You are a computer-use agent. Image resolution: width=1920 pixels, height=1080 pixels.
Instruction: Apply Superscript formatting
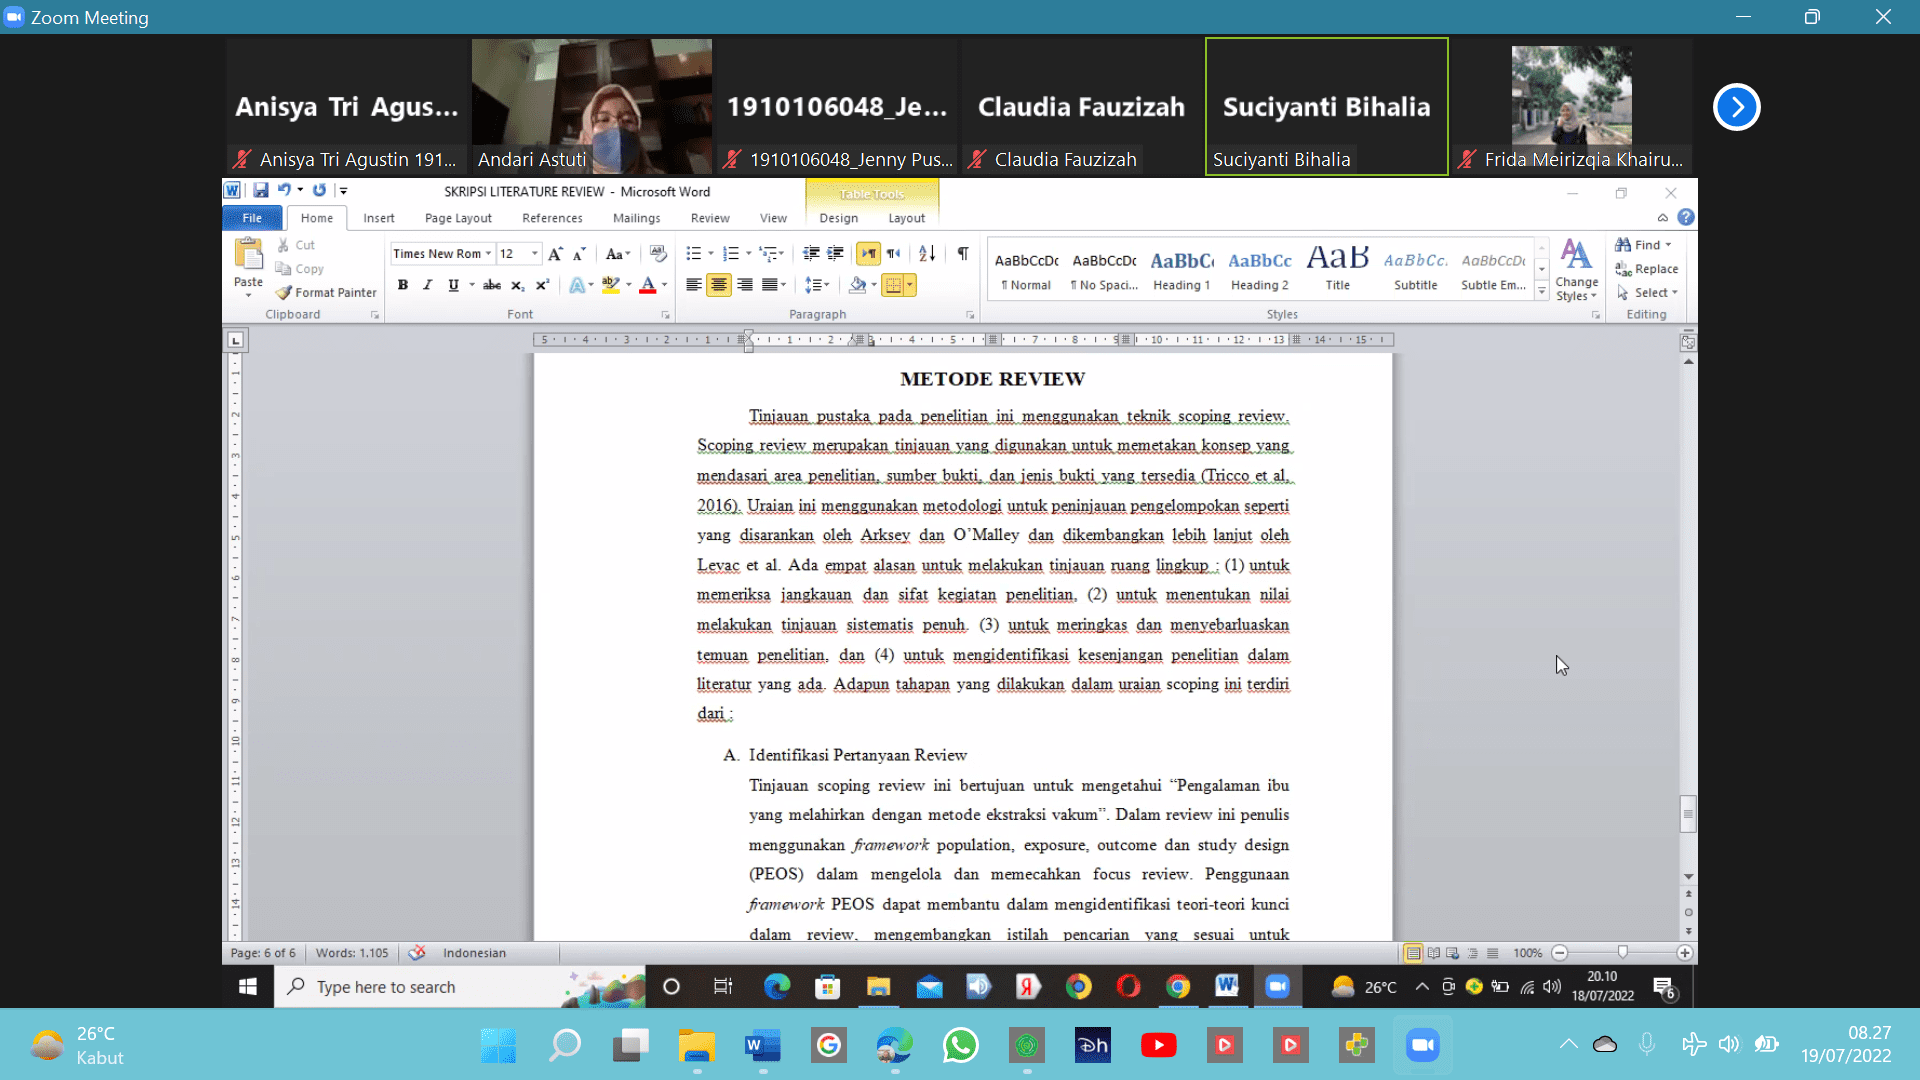pos(543,285)
